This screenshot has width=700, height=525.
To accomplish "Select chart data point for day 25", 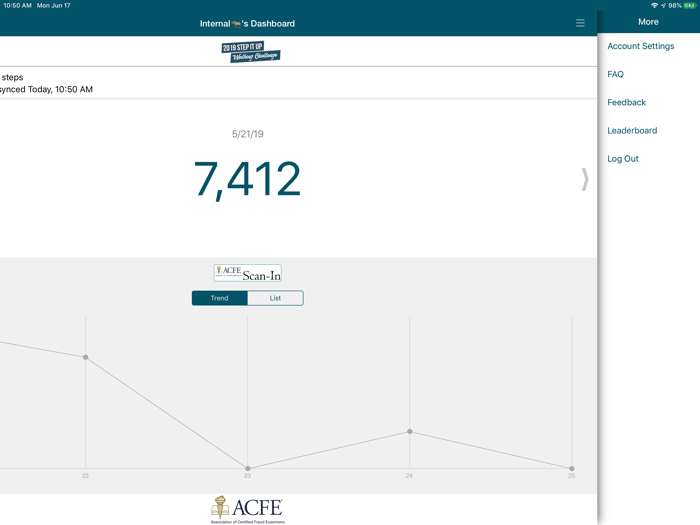I will [x=572, y=468].
